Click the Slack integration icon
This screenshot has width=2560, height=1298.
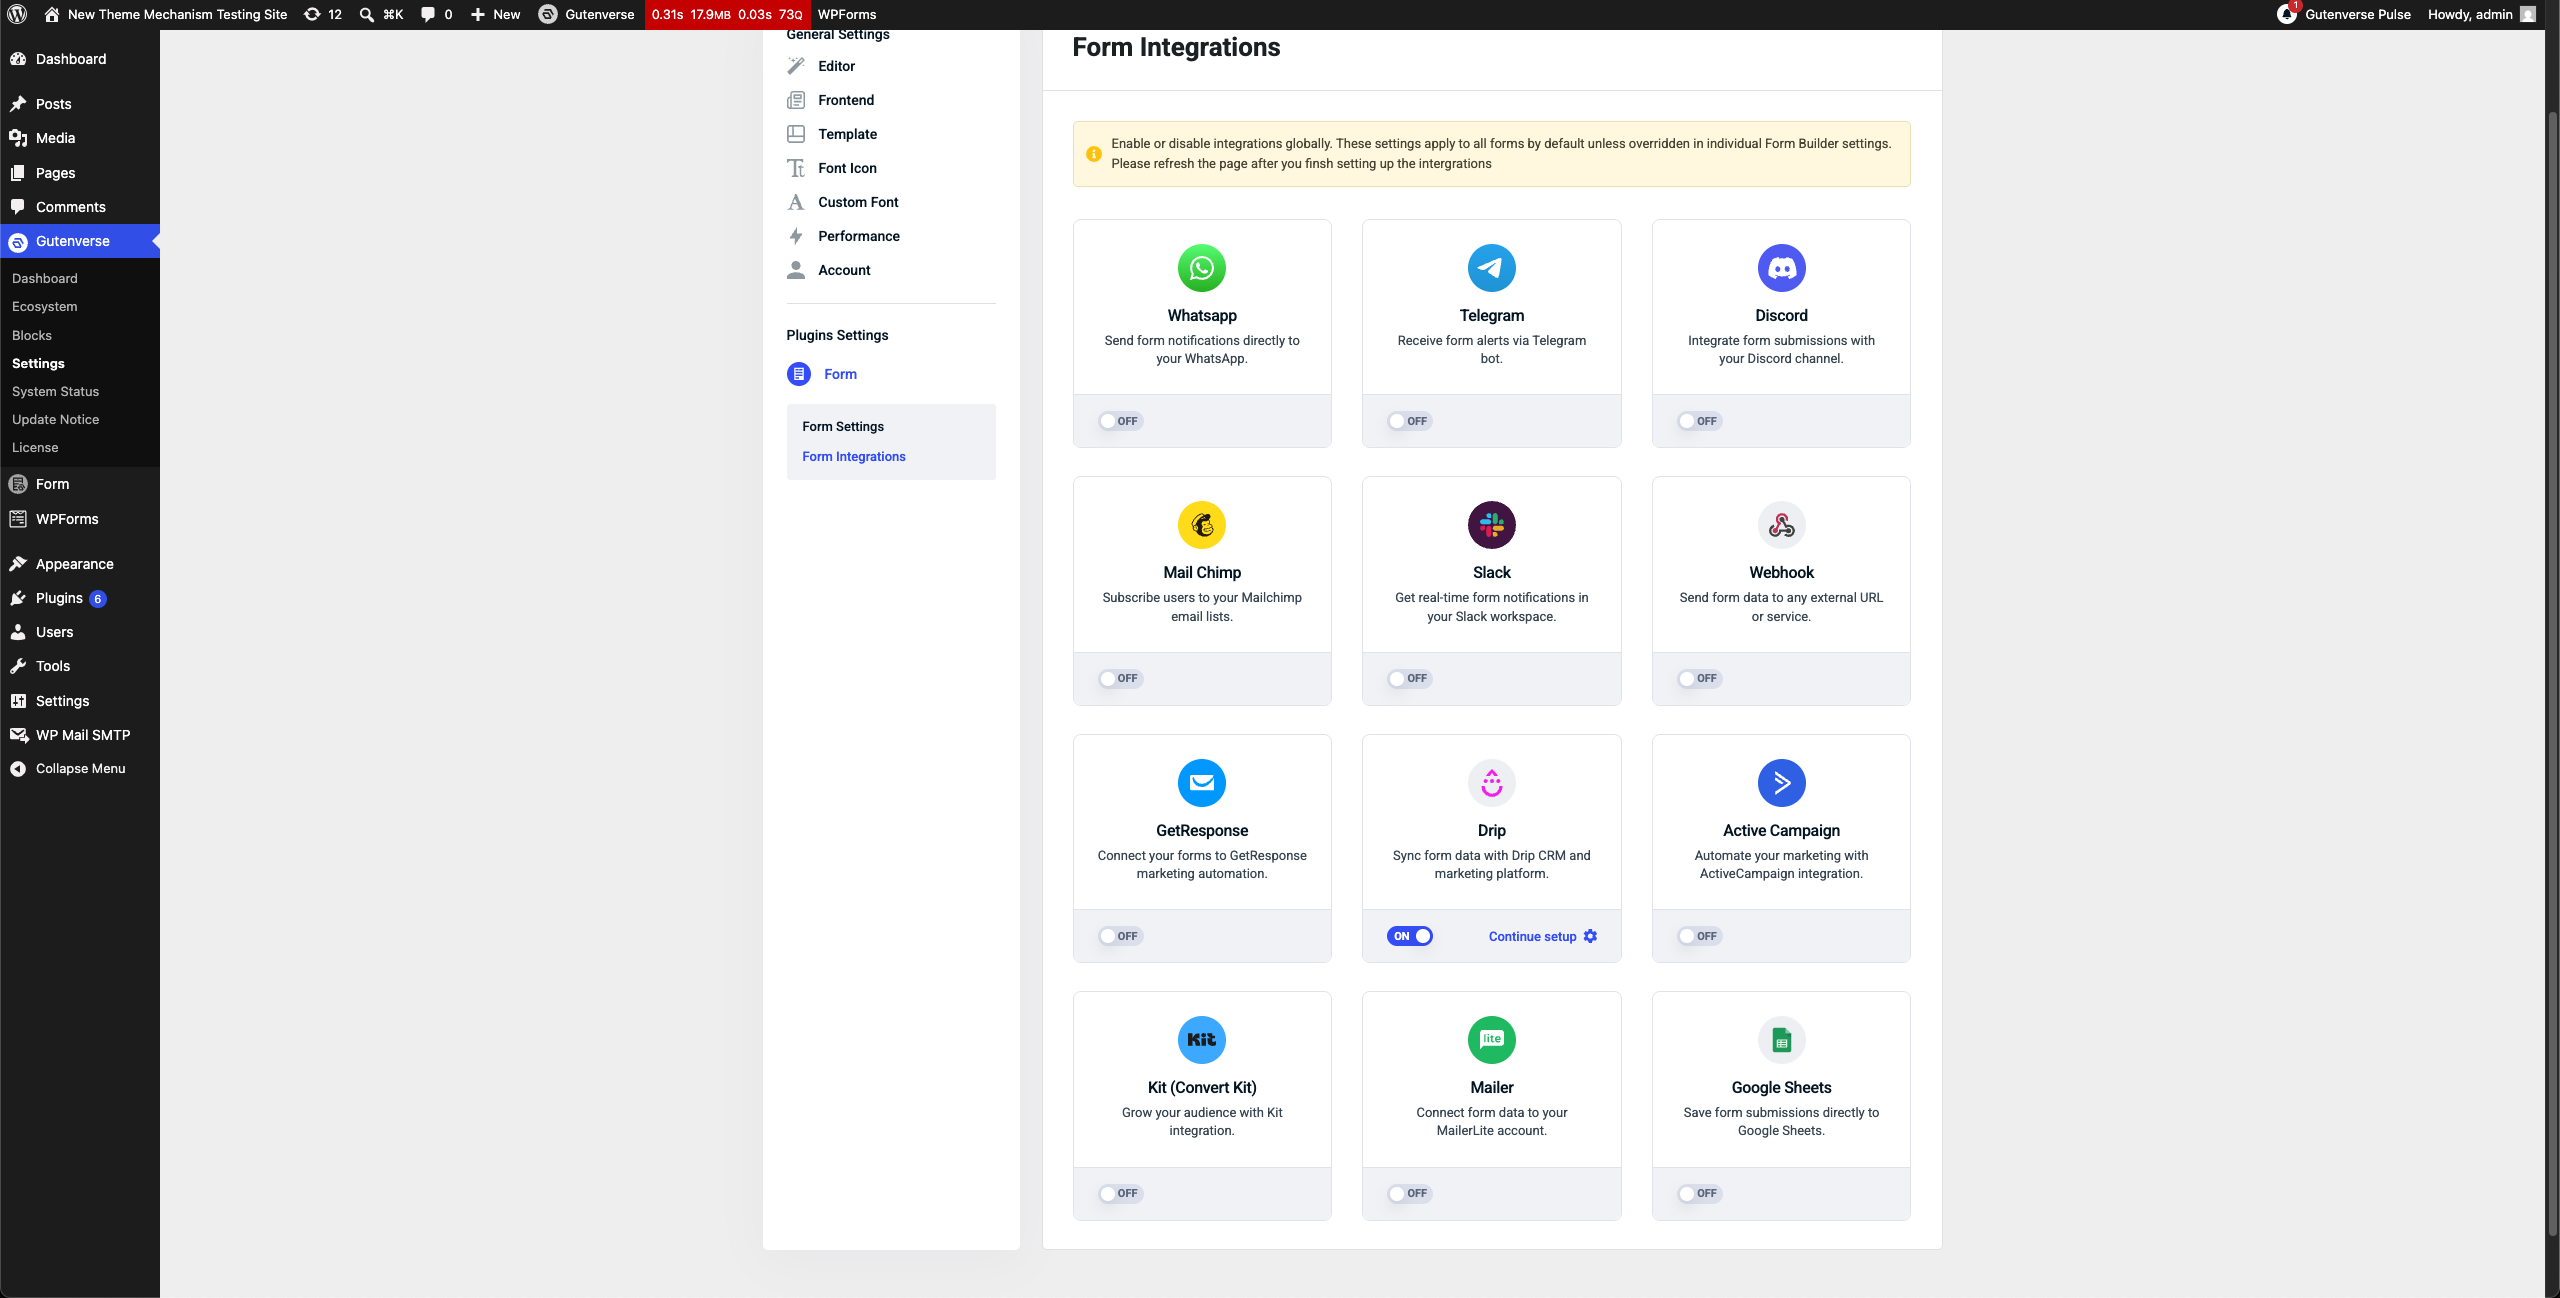[1492, 525]
